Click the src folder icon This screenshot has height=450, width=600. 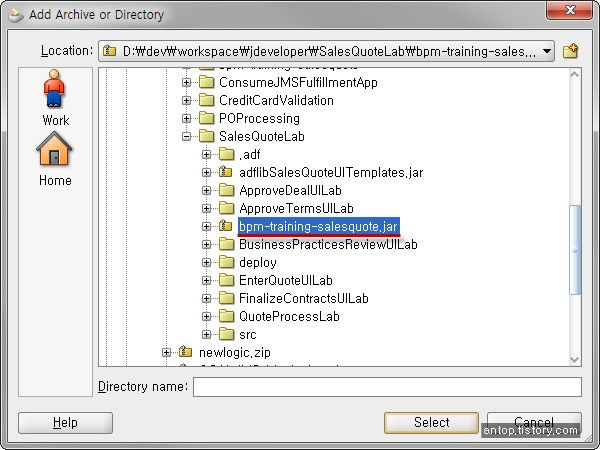227,334
